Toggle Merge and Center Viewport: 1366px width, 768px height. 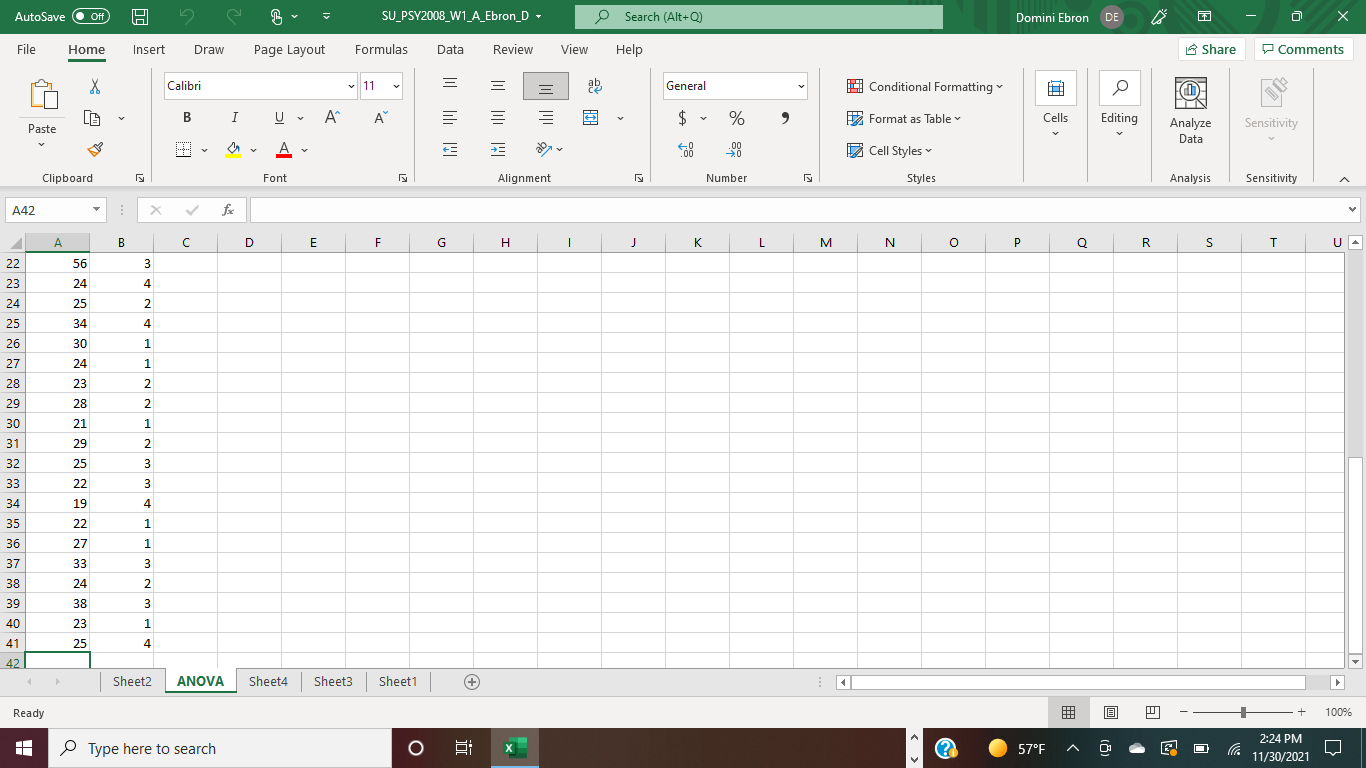pyautogui.click(x=589, y=118)
